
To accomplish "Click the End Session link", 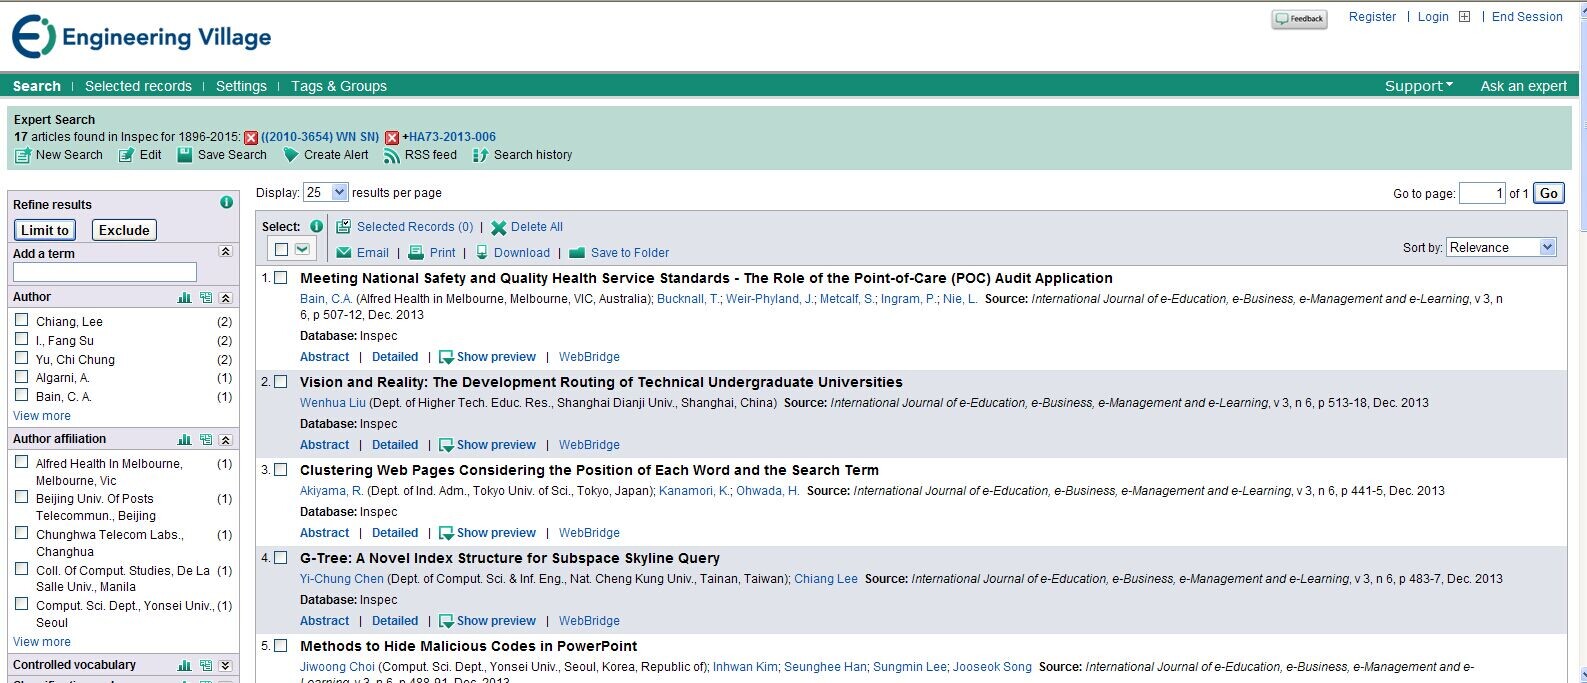I will [1527, 17].
